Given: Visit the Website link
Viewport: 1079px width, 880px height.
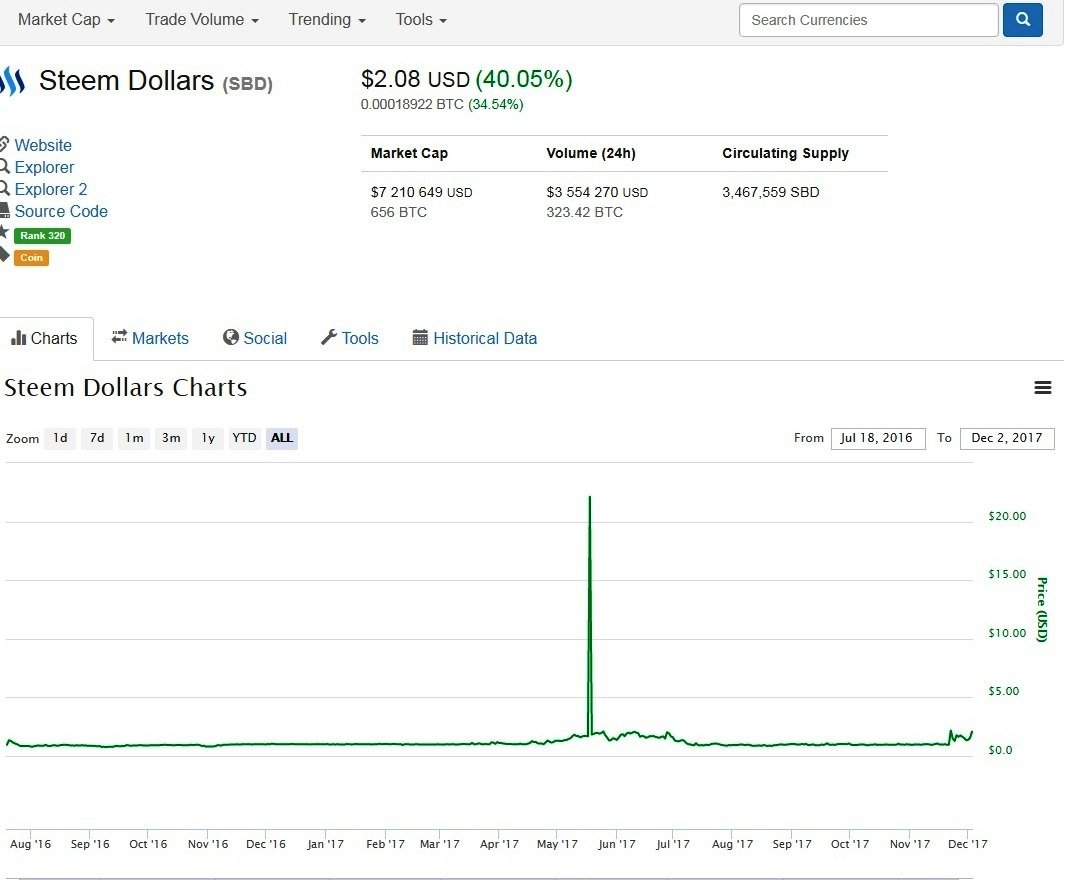Looking at the screenshot, I should (x=43, y=145).
